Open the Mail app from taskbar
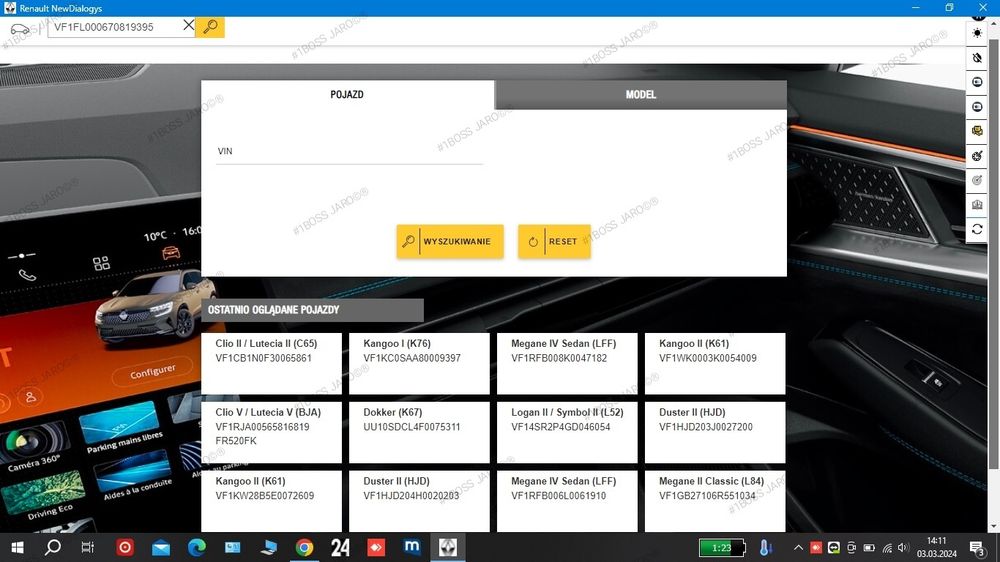The height and width of the screenshot is (562, 1000). [x=161, y=547]
